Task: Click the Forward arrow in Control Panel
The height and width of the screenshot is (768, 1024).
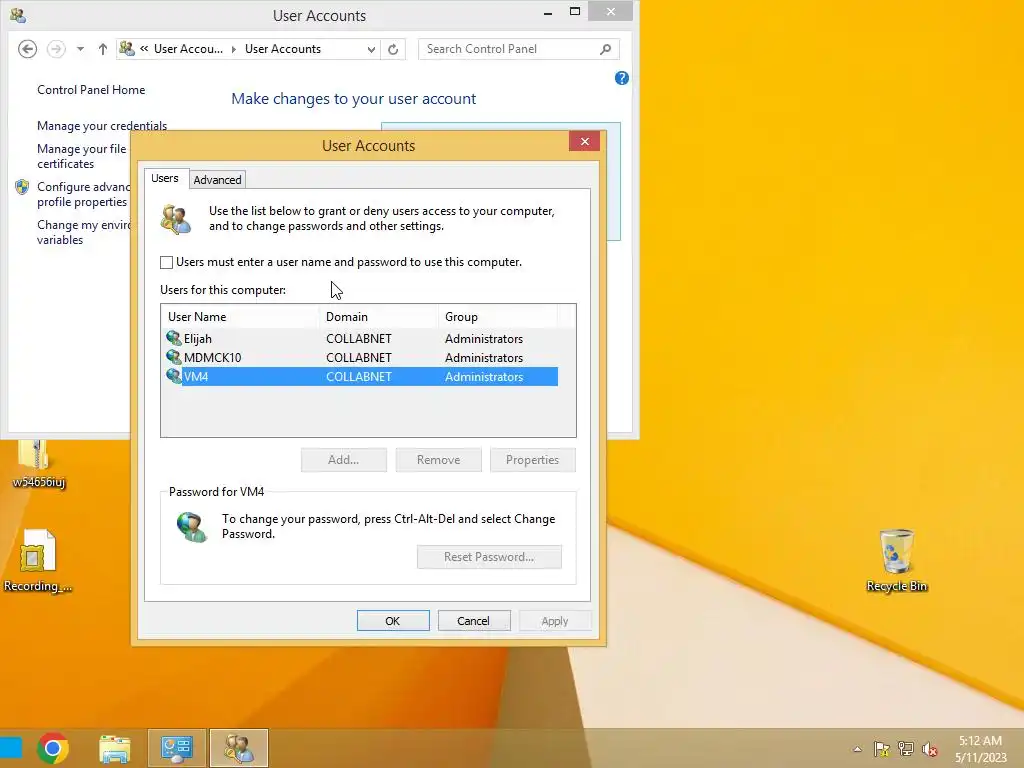Action: point(56,49)
